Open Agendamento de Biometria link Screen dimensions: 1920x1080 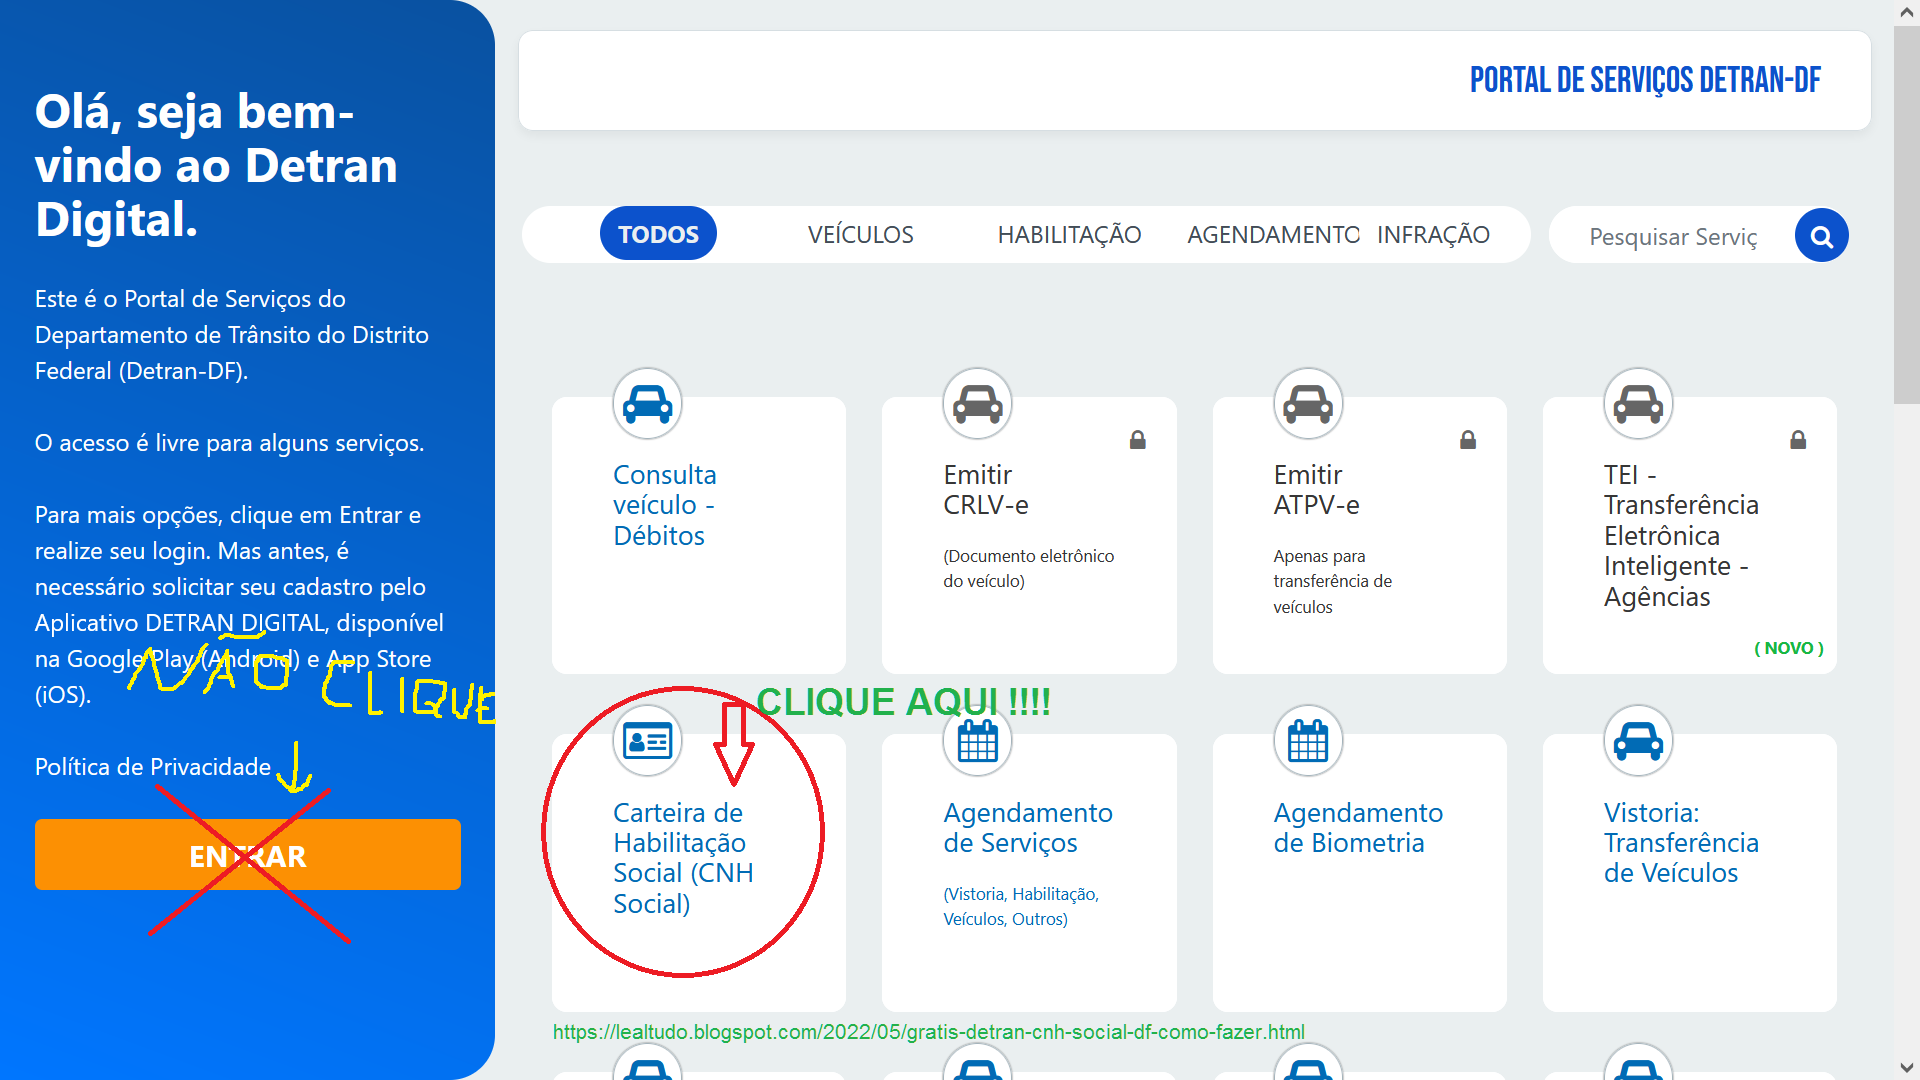(1358, 827)
